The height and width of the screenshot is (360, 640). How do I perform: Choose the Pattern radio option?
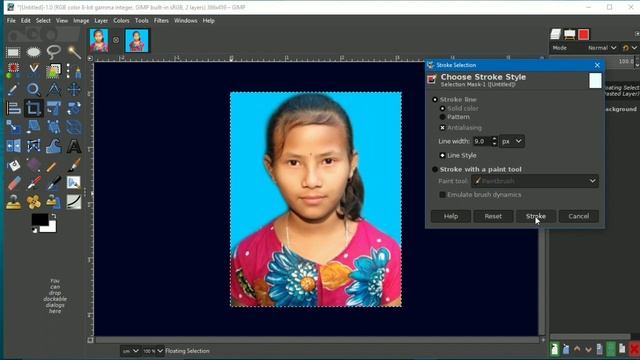click(442, 117)
